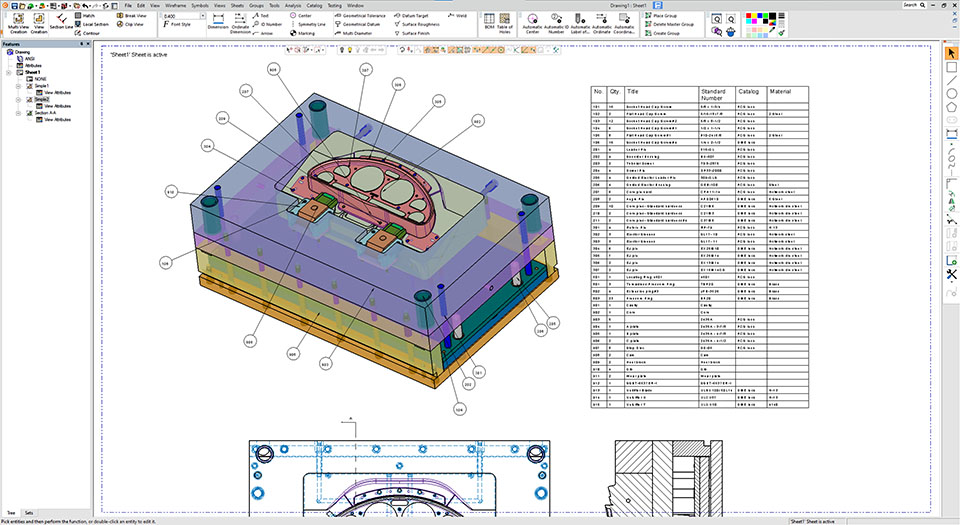Open the Wireframe menu
Image resolution: width=960 pixels, height=525 pixels.
175,6
